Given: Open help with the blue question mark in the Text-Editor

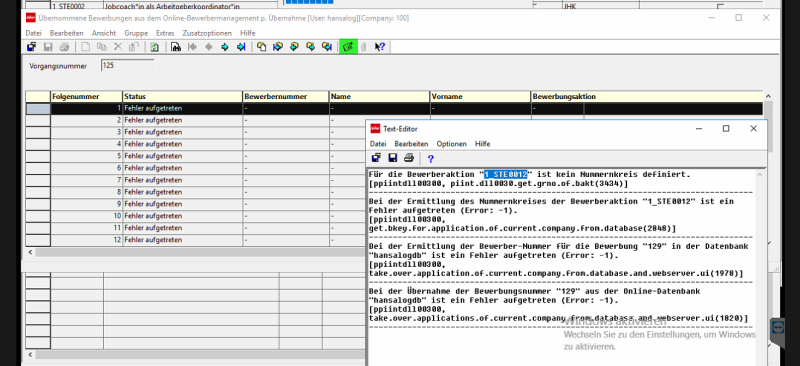Looking at the screenshot, I should point(431,159).
